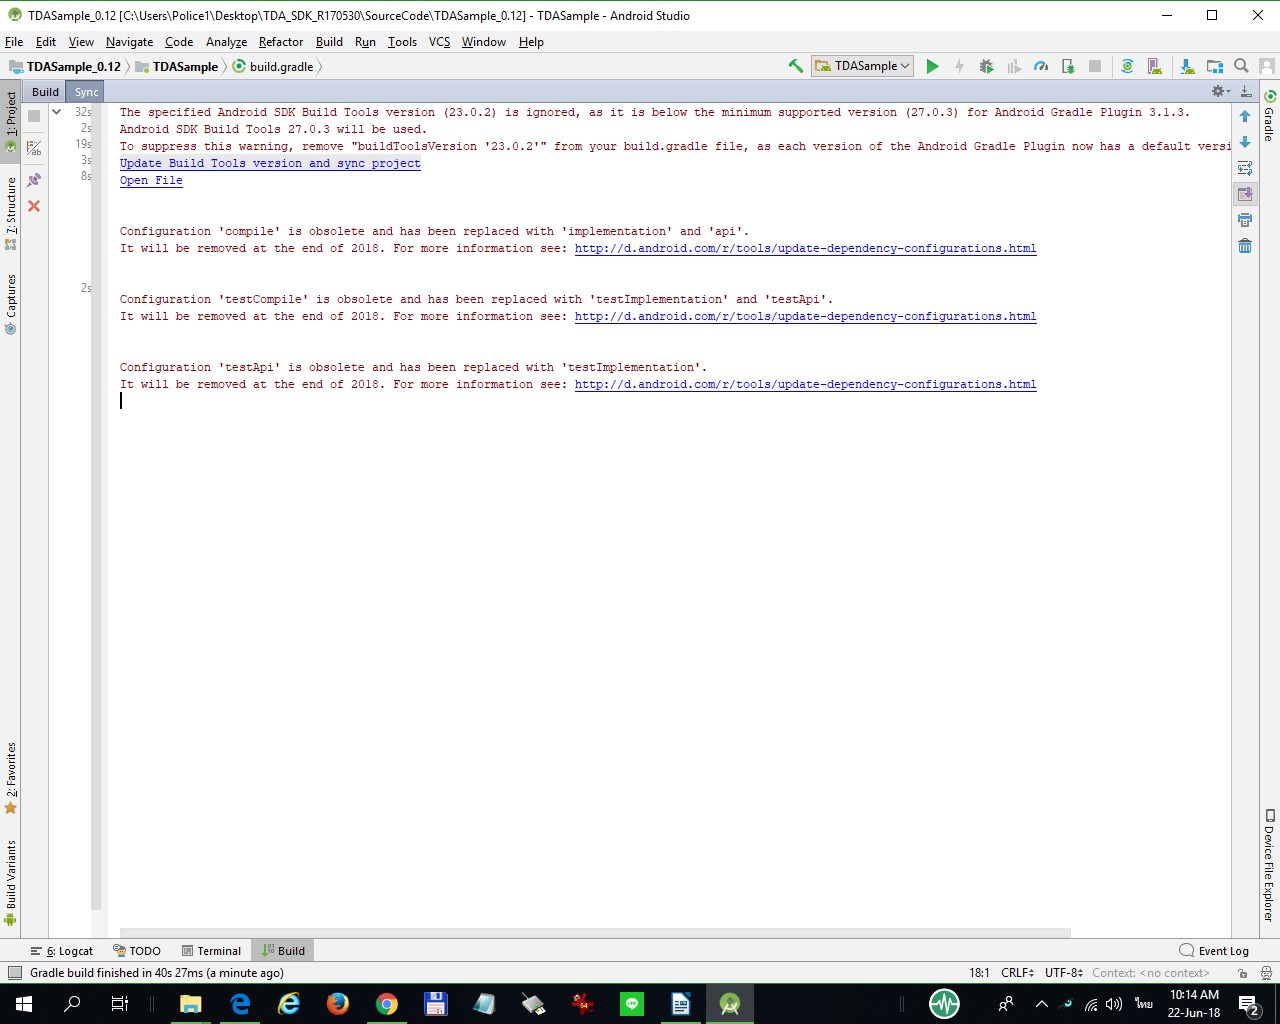Open the SDK Manager download icon
This screenshot has width=1280, height=1024.
[1187, 66]
